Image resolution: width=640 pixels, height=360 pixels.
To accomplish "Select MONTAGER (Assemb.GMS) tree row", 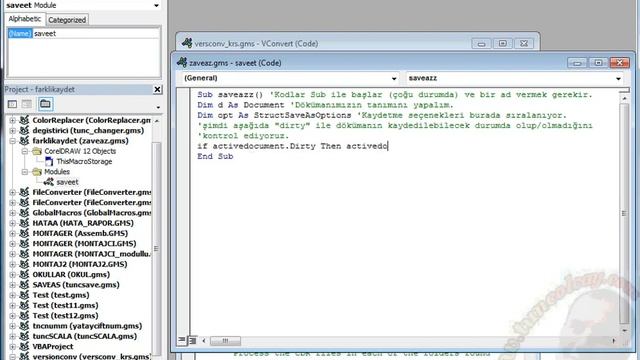I will (x=80, y=233).
